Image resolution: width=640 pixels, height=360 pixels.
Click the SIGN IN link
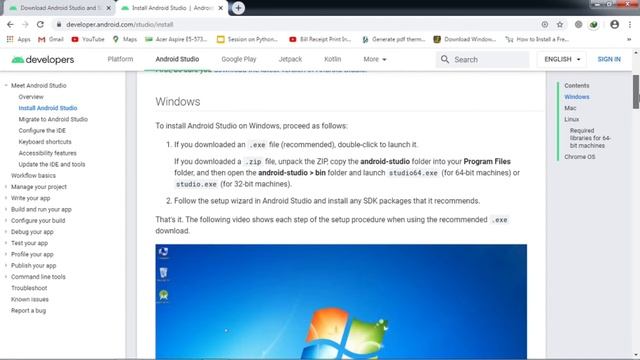point(609,59)
